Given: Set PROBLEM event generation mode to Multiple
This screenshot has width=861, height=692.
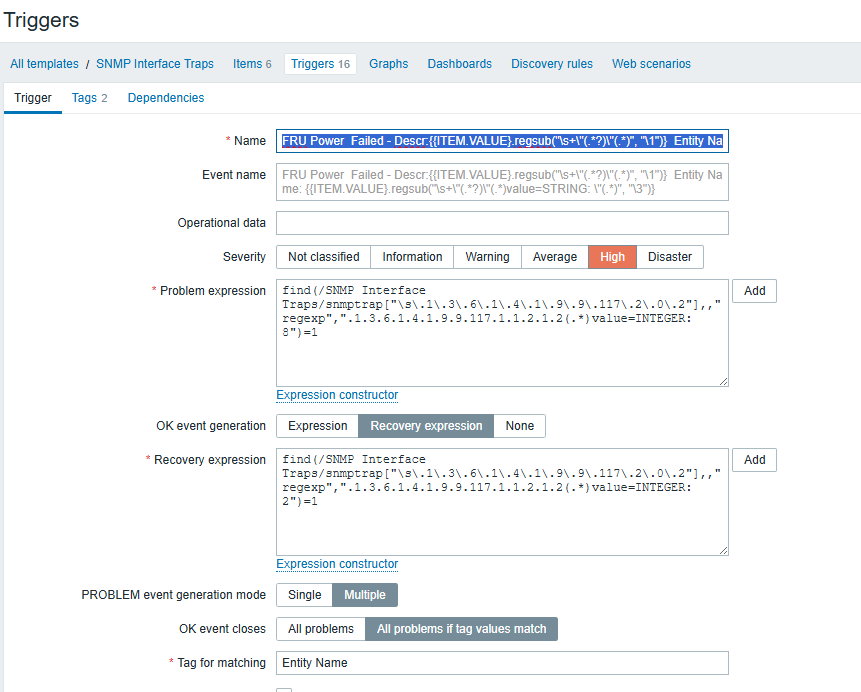Looking at the screenshot, I should click(365, 595).
